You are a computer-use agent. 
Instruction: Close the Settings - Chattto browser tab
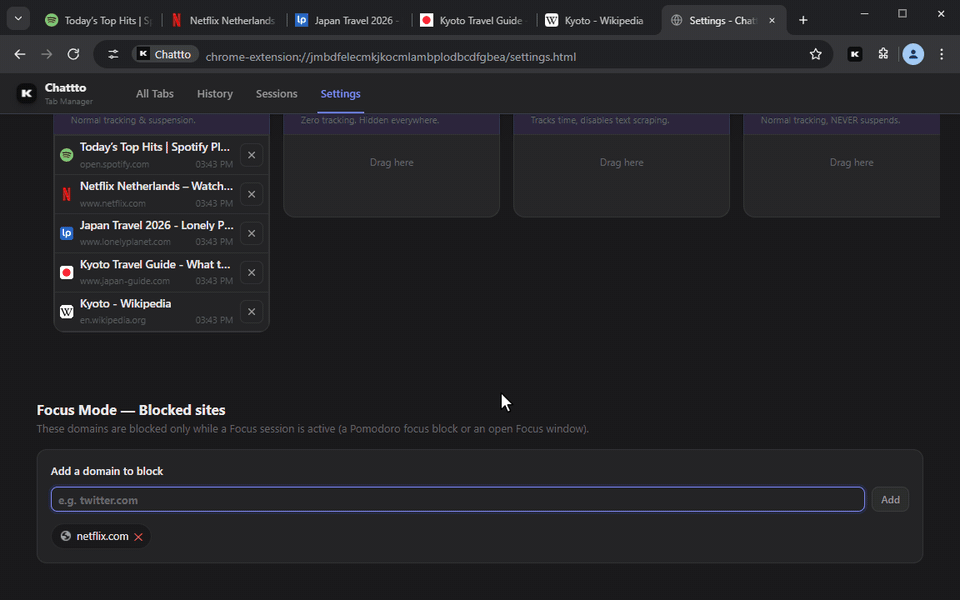[772, 20]
